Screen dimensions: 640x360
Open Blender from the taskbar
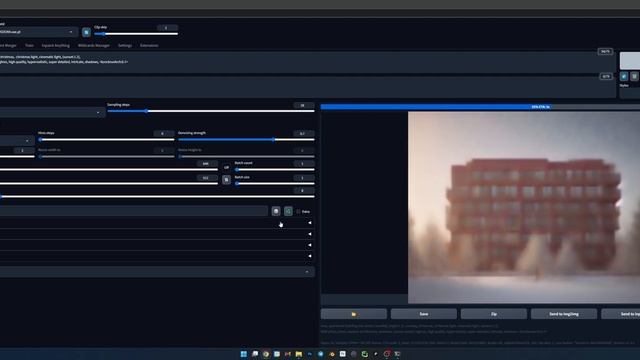331,354
